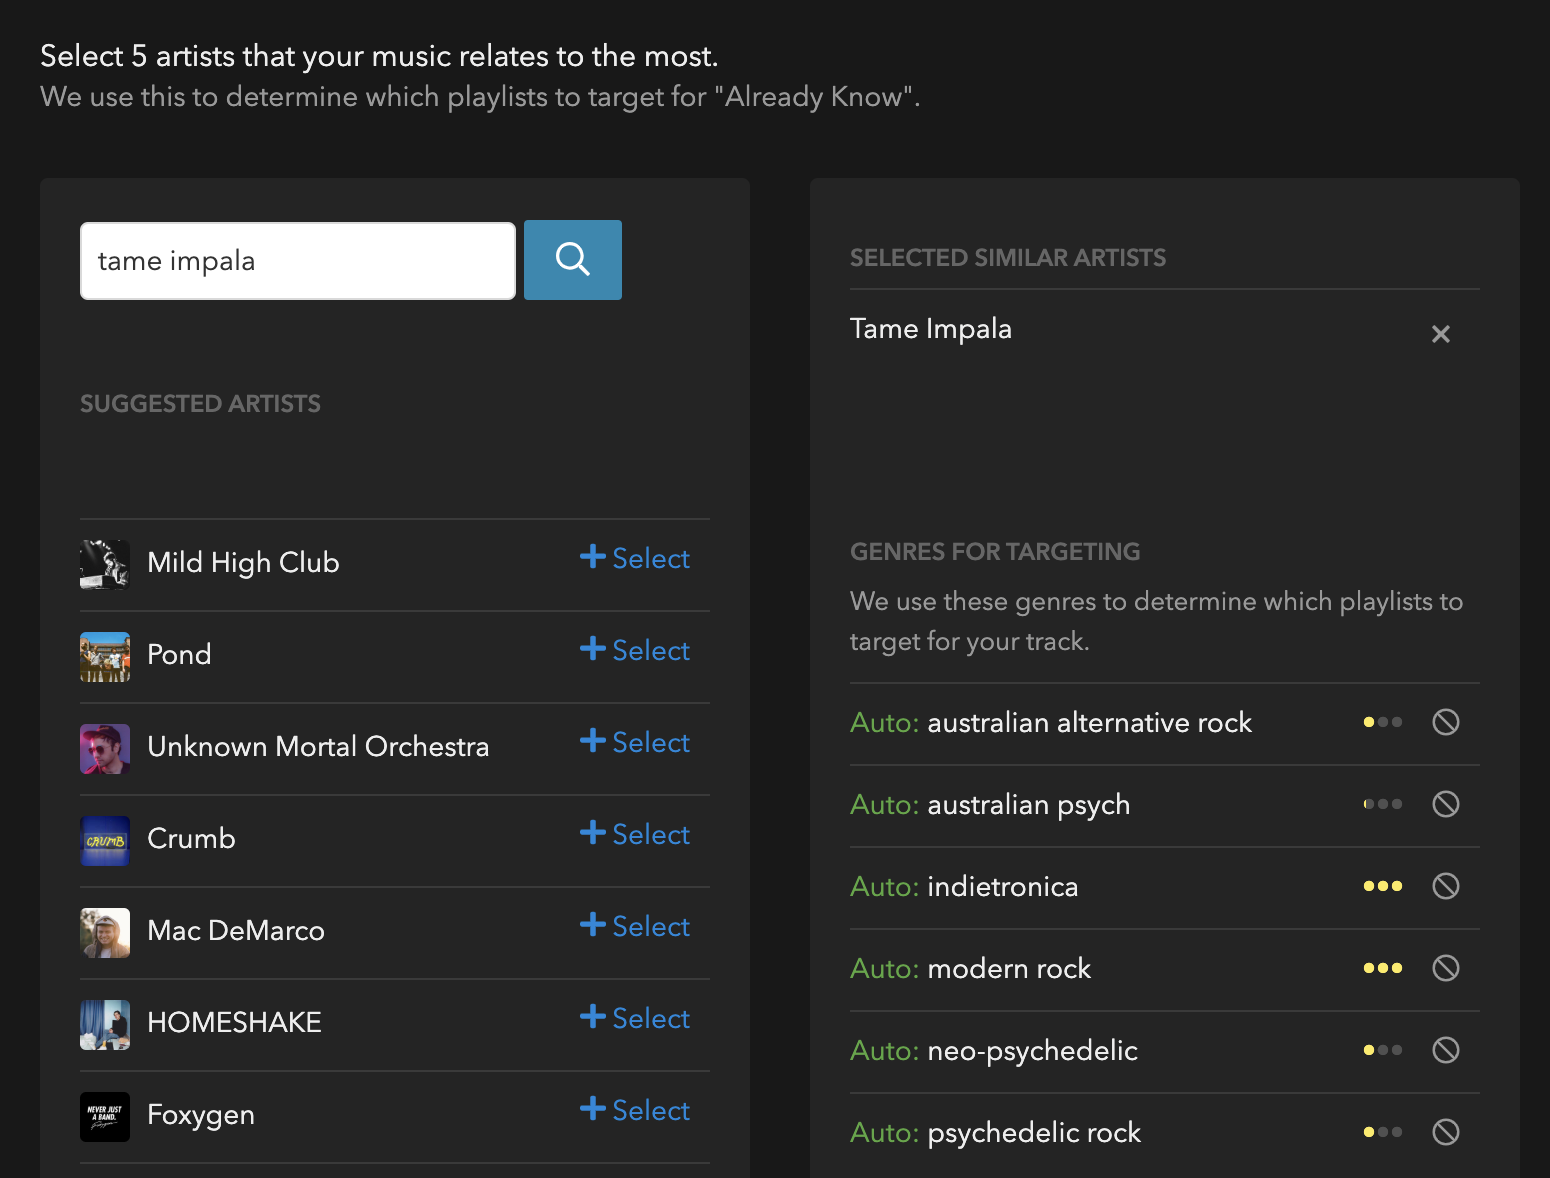
Task: Click the psychedelic rock genre label
Action: click(x=1034, y=1133)
